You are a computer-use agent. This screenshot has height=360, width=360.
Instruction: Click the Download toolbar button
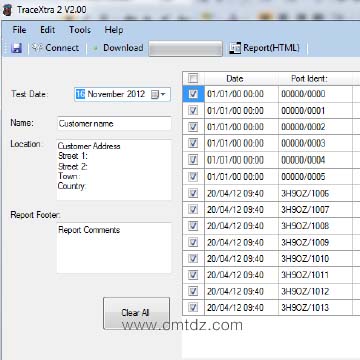(x=118, y=48)
